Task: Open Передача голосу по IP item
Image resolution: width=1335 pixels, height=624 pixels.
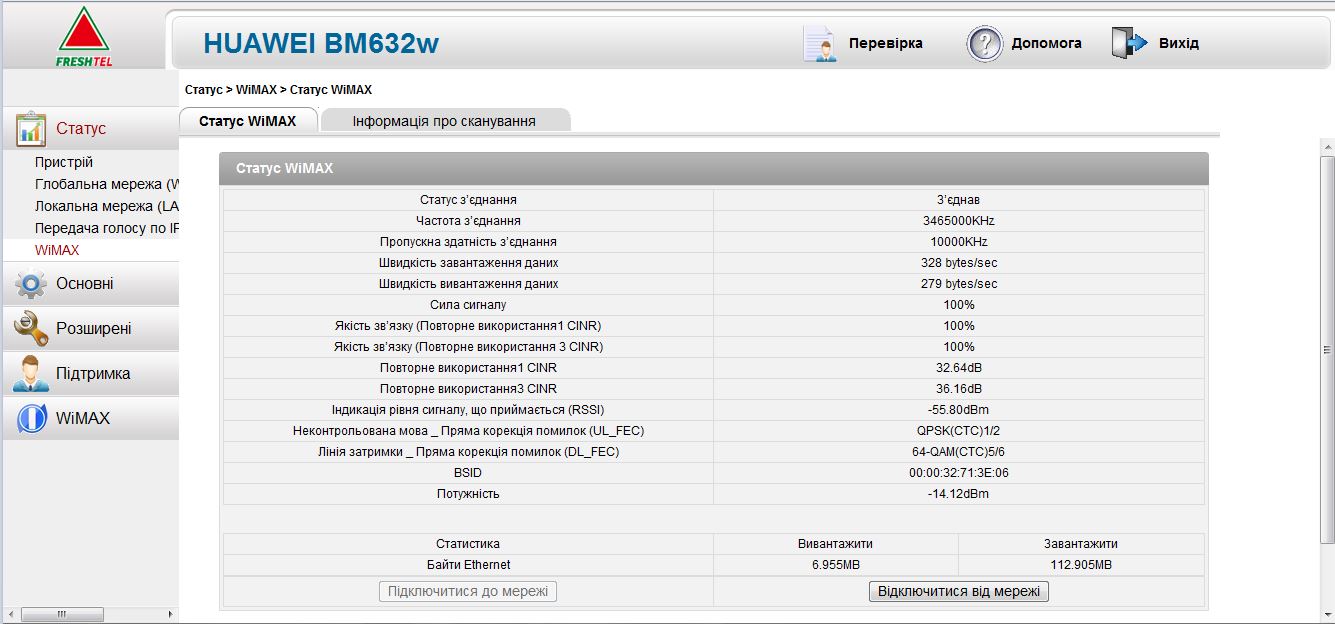Action: coord(106,228)
